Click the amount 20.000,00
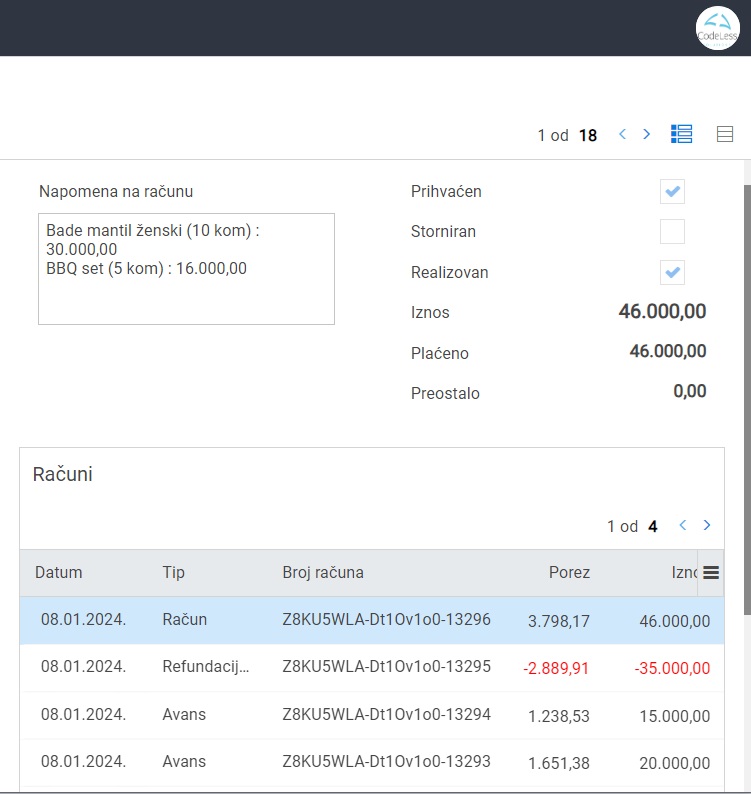Image resolution: width=751 pixels, height=794 pixels. (675, 763)
